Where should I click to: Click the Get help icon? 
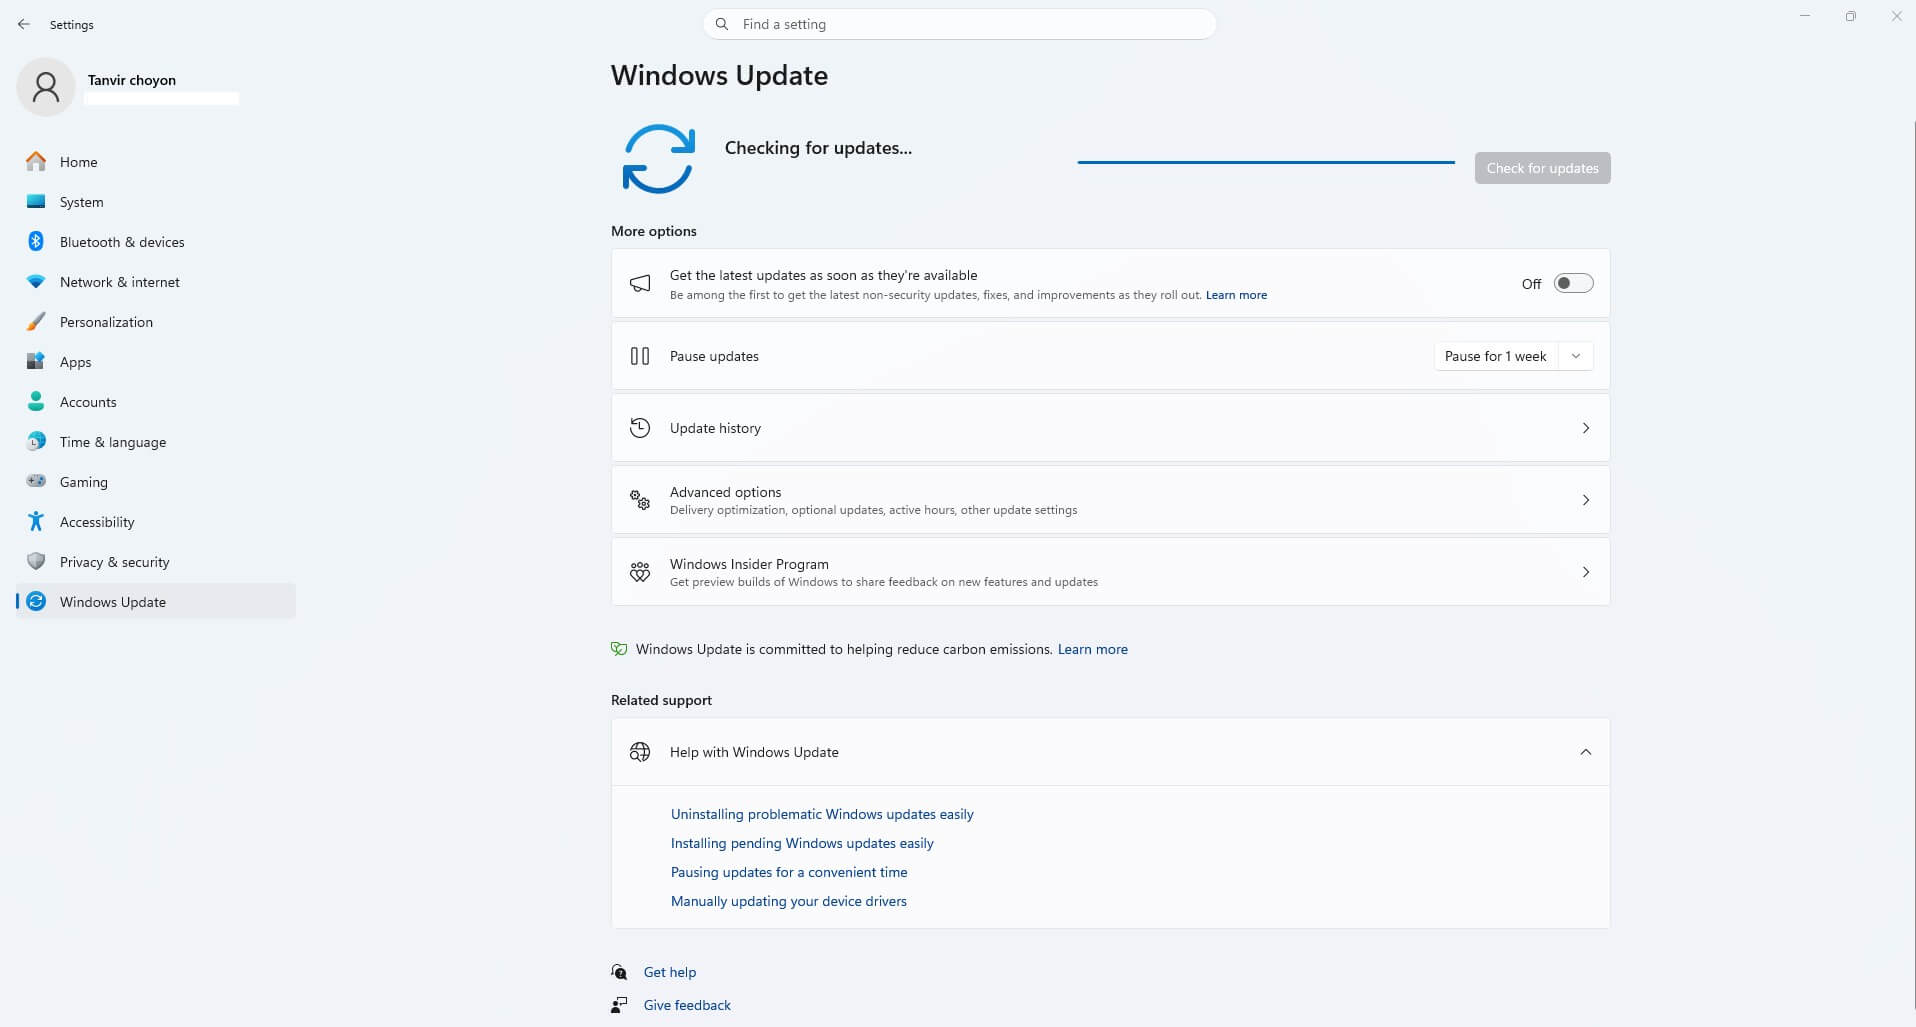(619, 972)
